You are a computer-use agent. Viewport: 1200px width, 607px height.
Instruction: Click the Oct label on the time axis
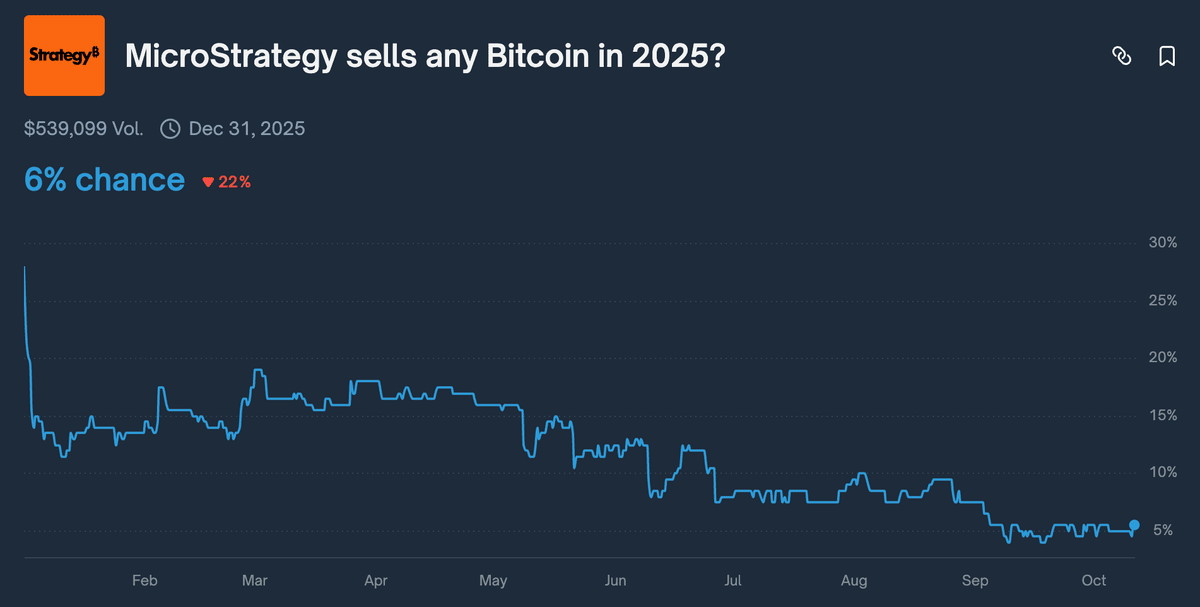point(1094,580)
